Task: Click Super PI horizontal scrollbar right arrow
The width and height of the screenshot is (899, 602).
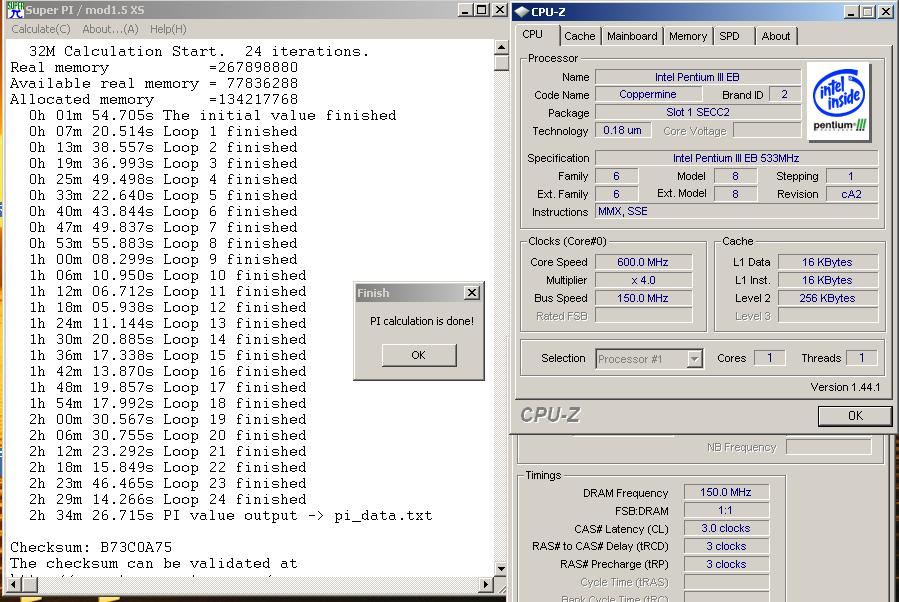Action: tap(486, 585)
